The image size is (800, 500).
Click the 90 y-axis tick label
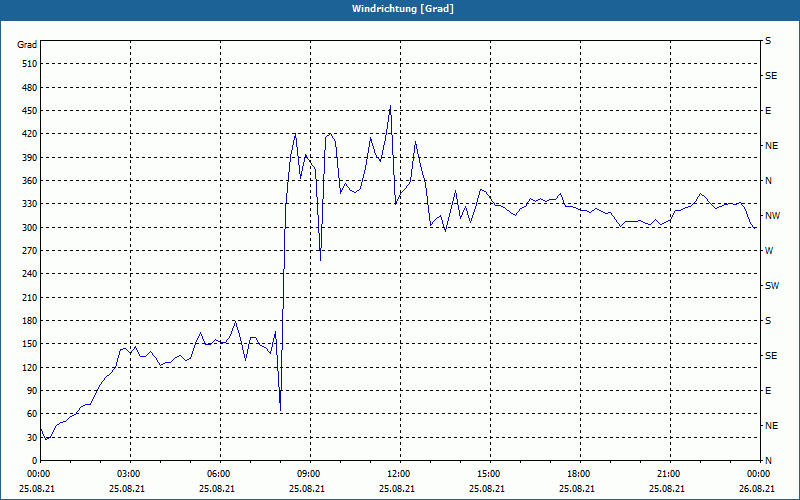[32, 391]
